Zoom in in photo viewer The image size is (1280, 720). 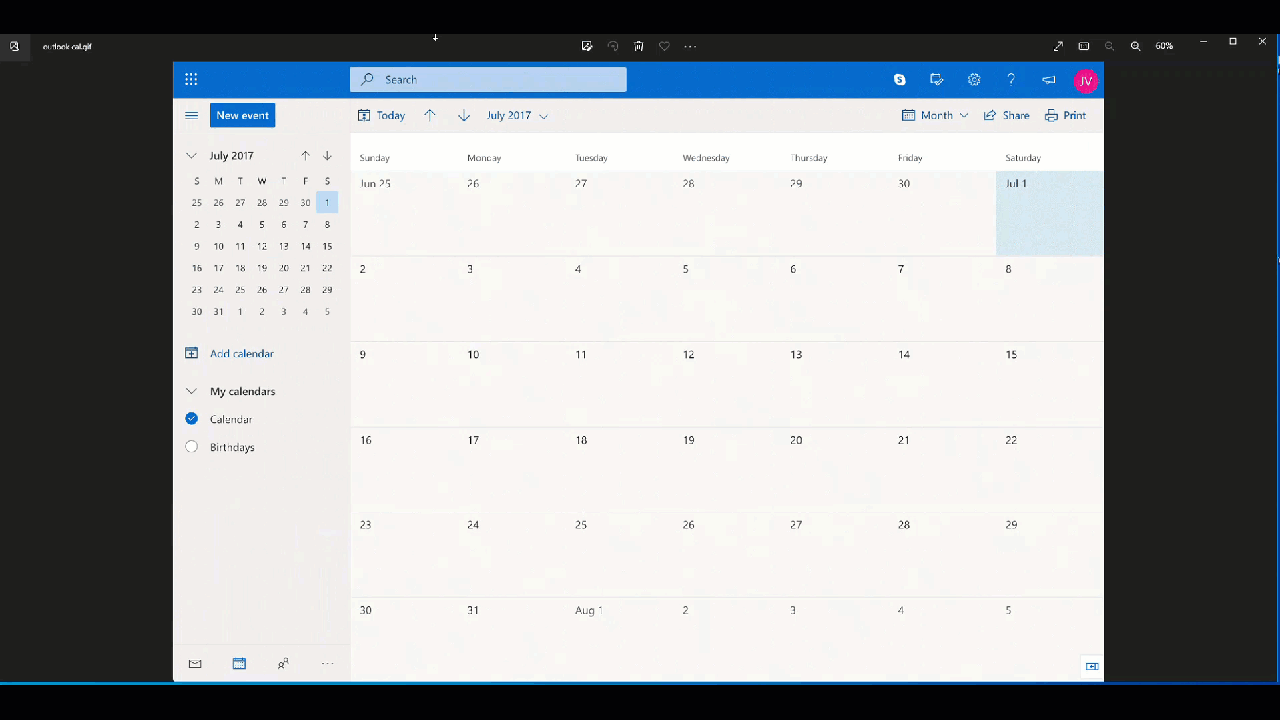(x=1136, y=46)
